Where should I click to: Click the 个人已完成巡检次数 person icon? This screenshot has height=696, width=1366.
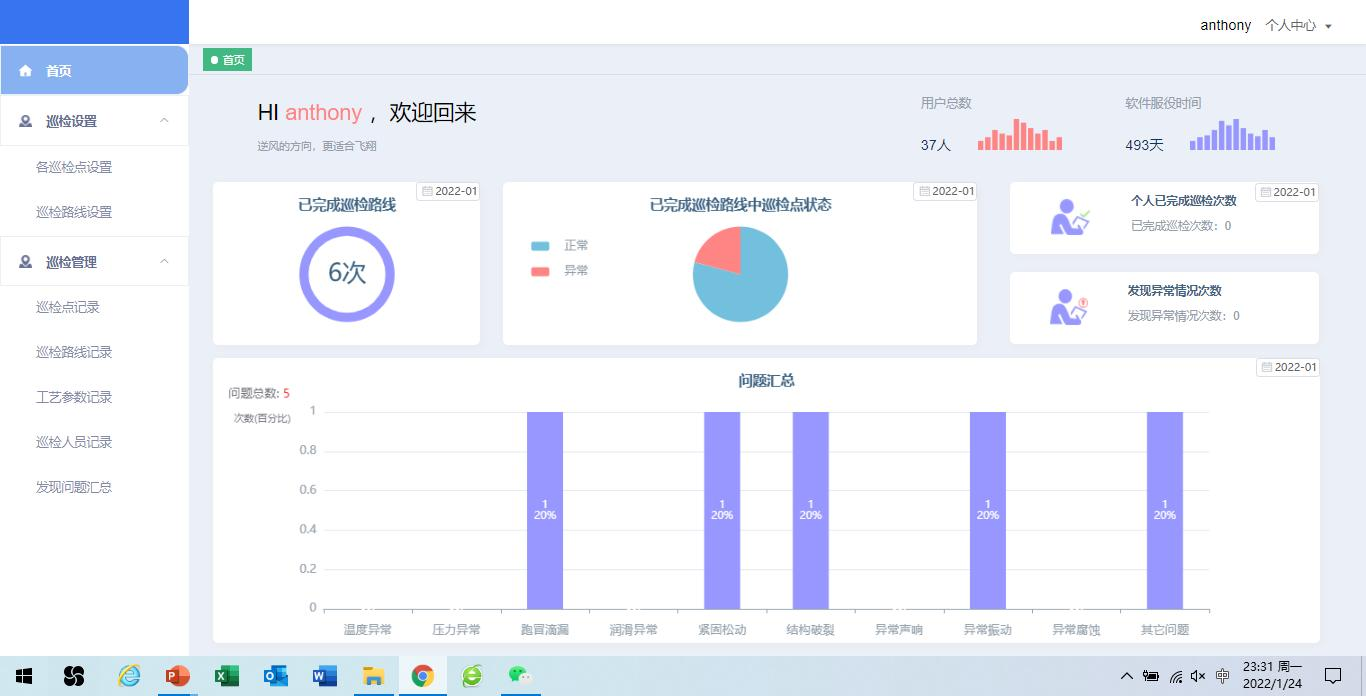pos(1068,217)
